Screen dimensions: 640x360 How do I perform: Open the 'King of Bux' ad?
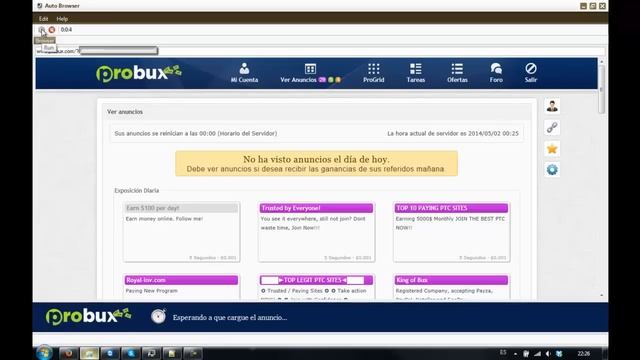pyautogui.click(x=451, y=287)
